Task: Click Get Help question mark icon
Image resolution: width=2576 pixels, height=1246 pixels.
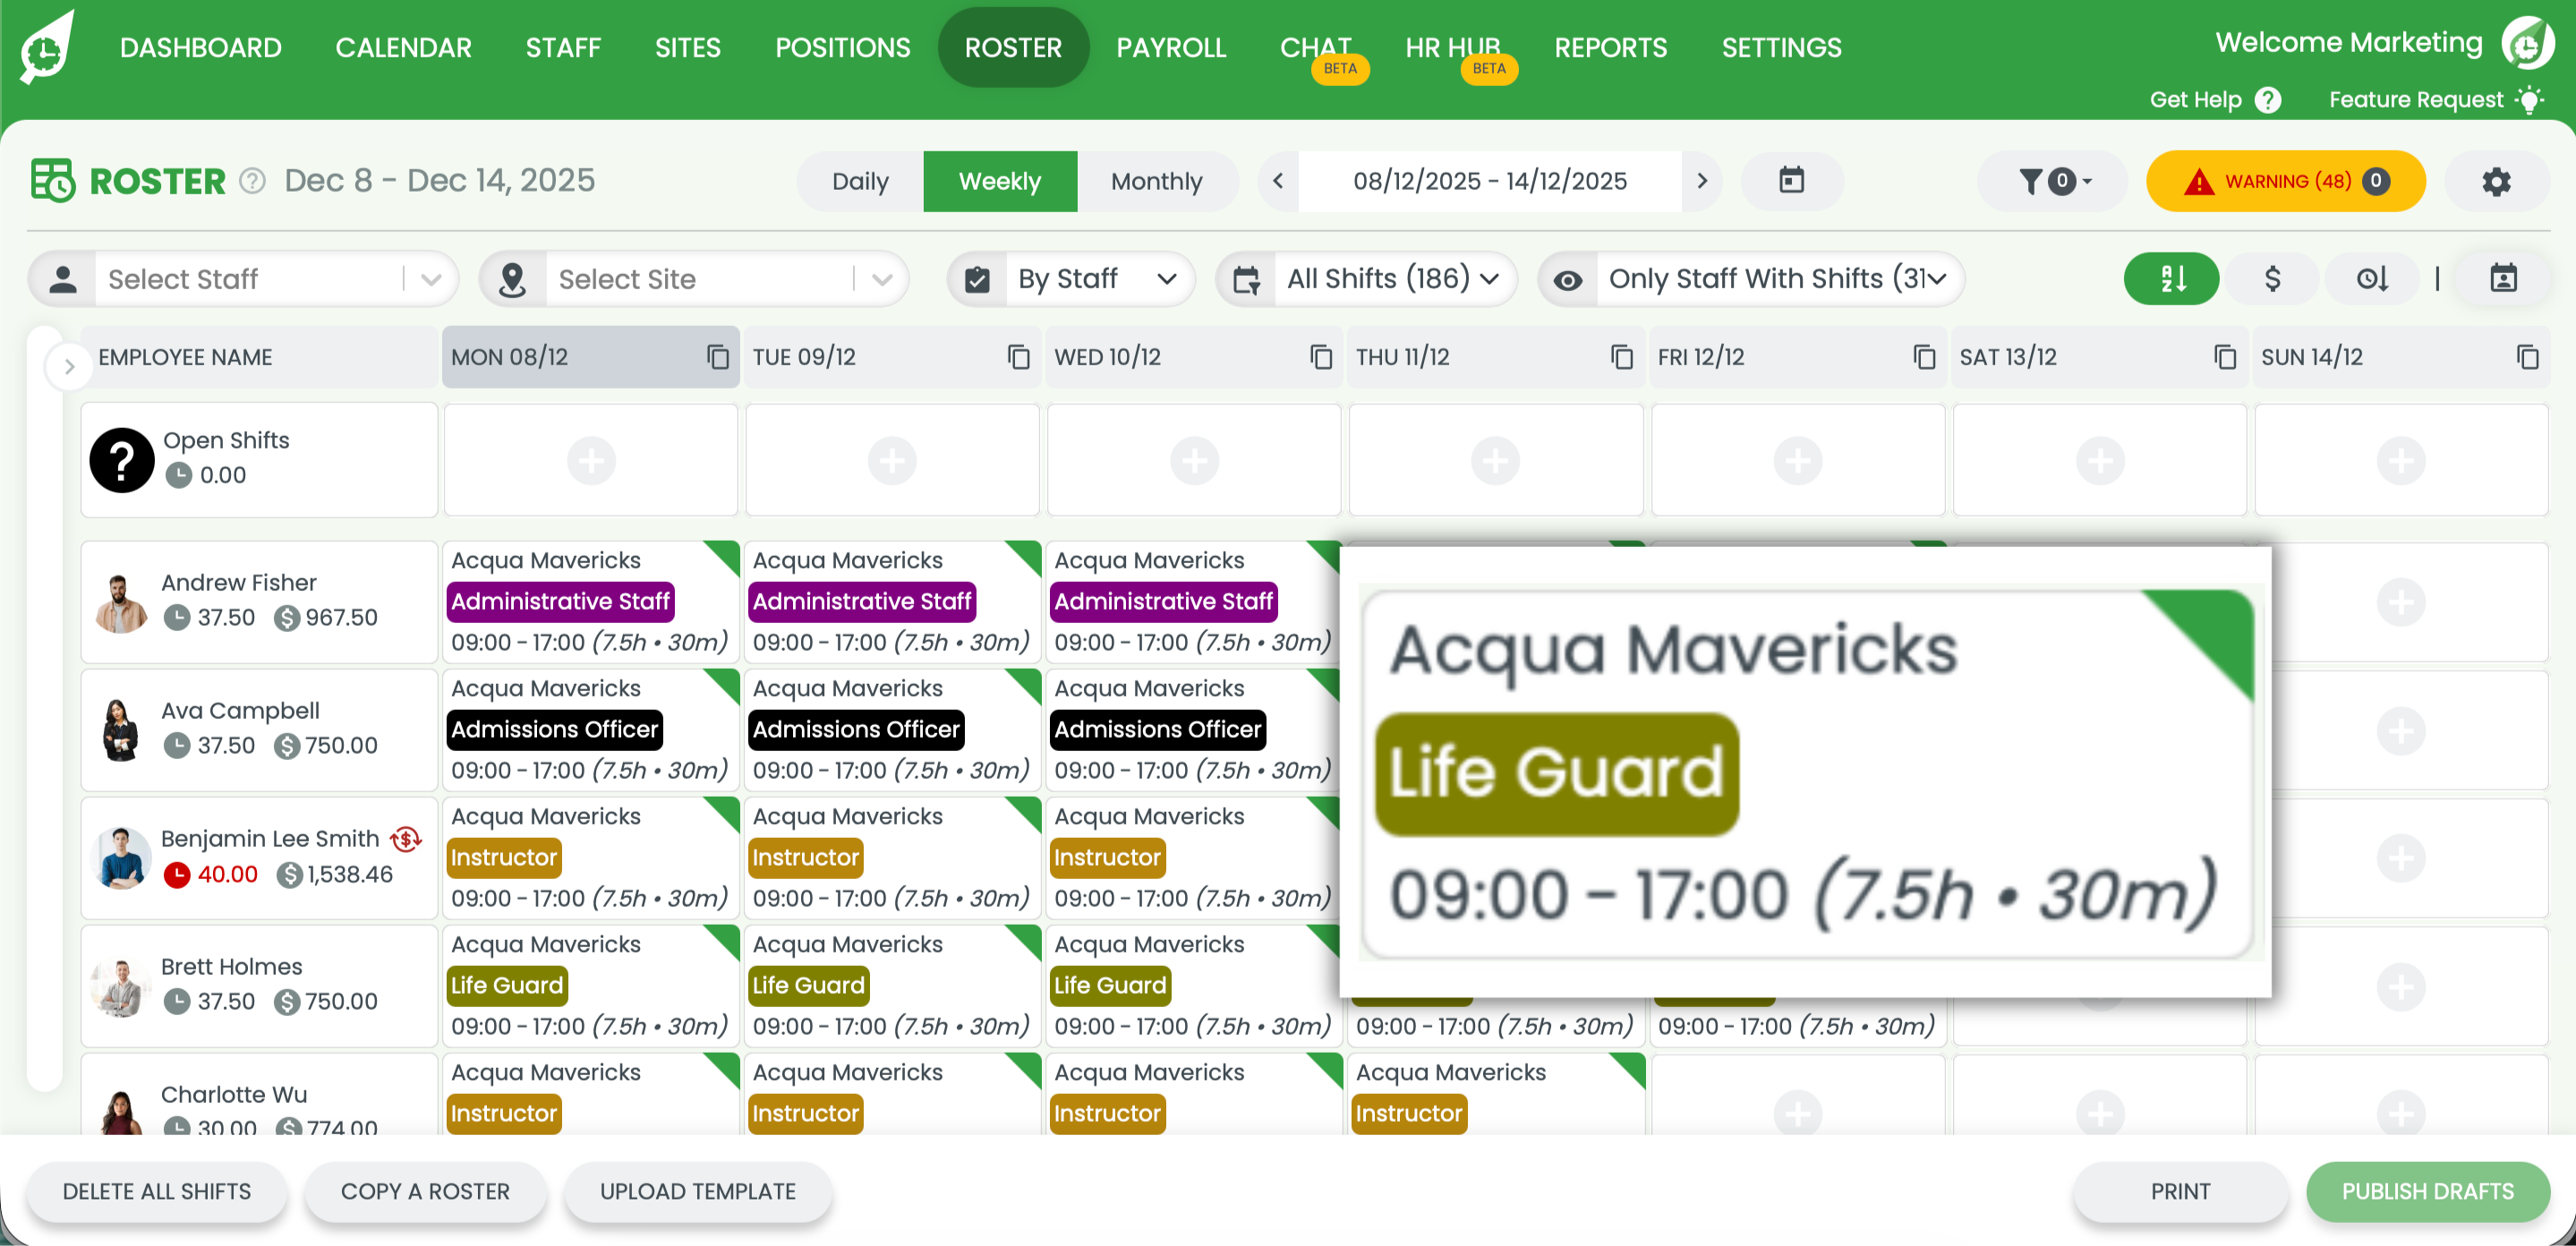Action: 2269,99
